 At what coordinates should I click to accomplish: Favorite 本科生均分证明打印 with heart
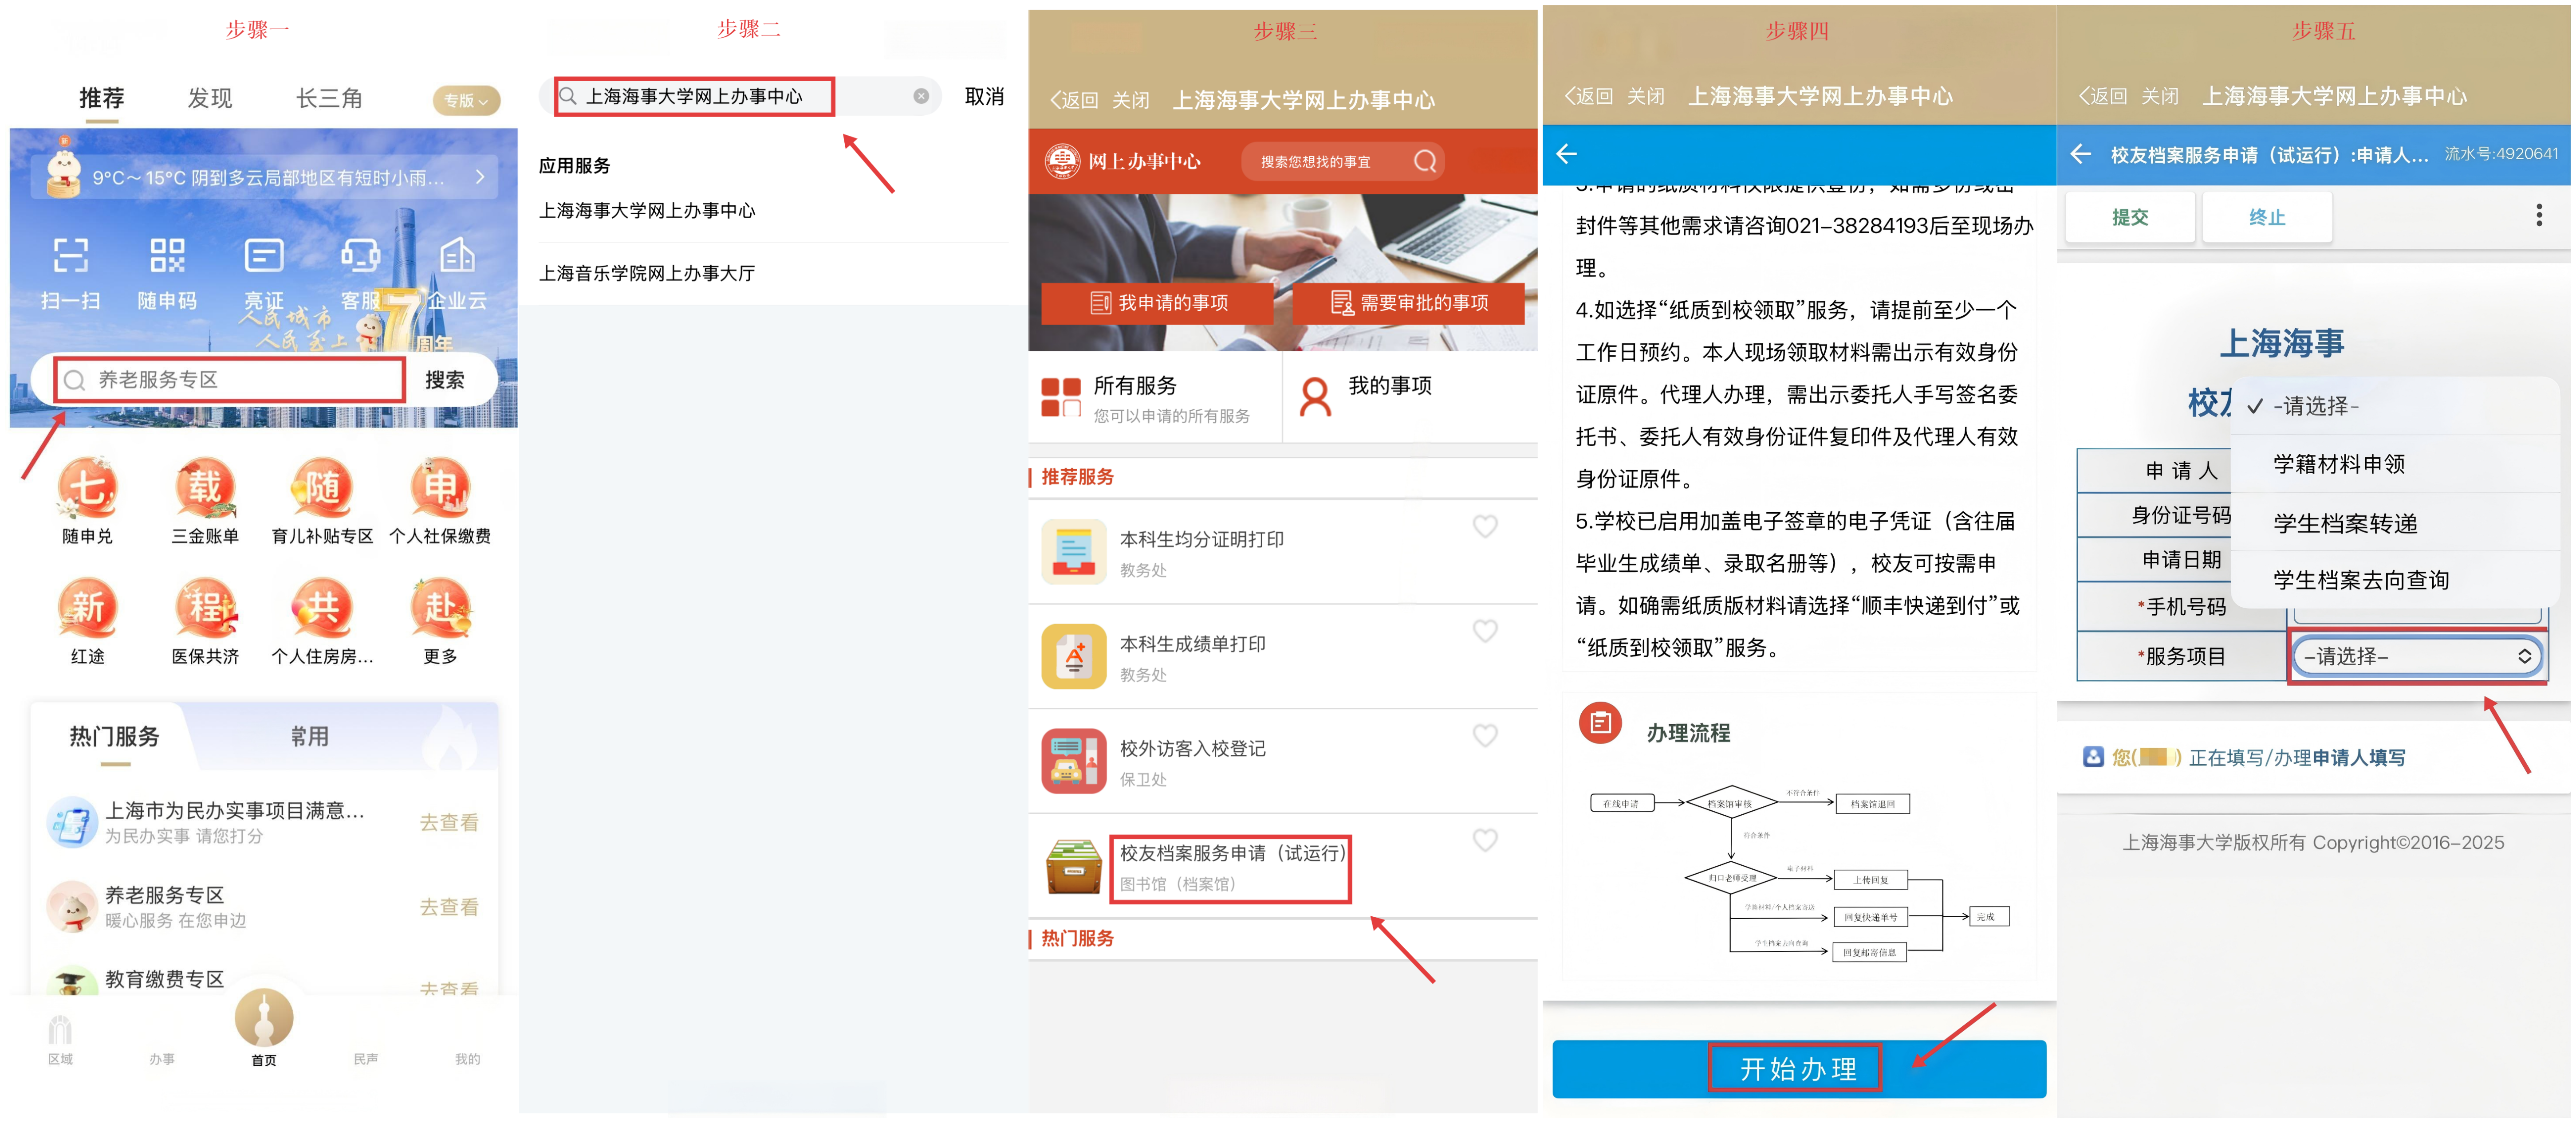(x=1485, y=526)
